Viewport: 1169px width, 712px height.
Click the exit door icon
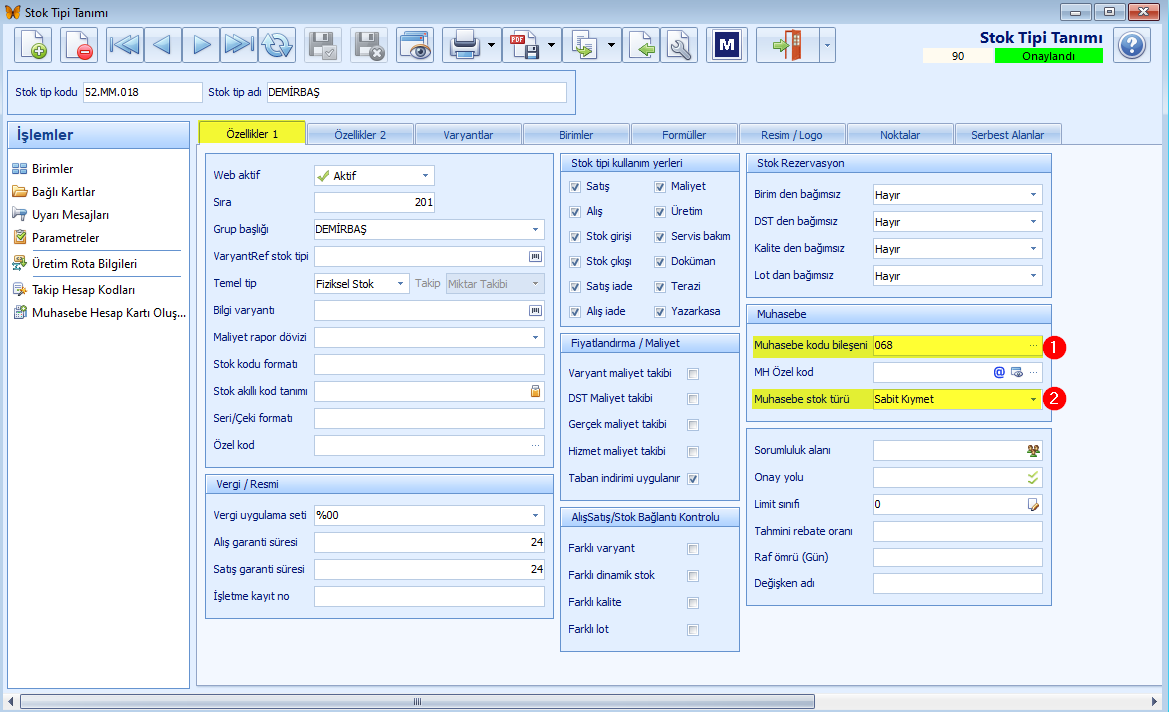point(787,45)
